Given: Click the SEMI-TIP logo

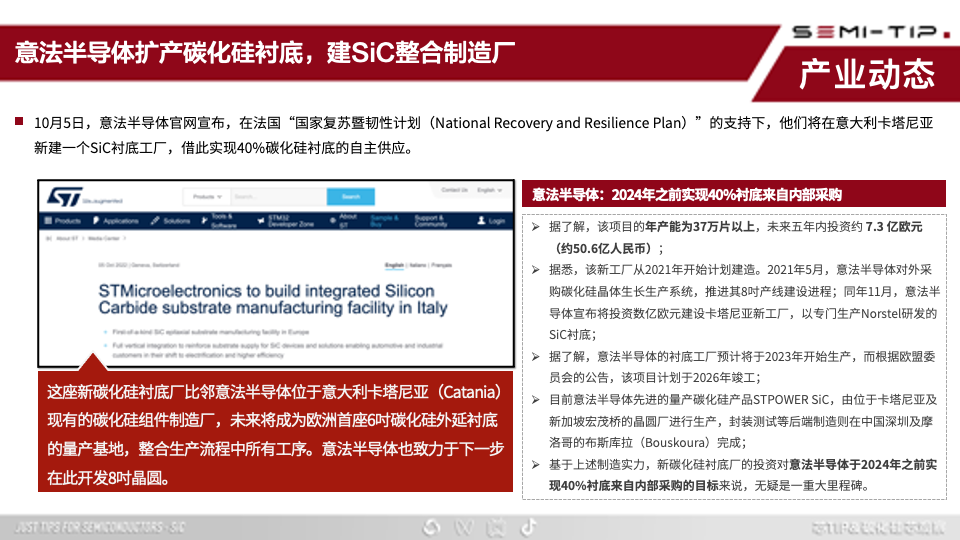Looking at the screenshot, I should pos(870,32).
